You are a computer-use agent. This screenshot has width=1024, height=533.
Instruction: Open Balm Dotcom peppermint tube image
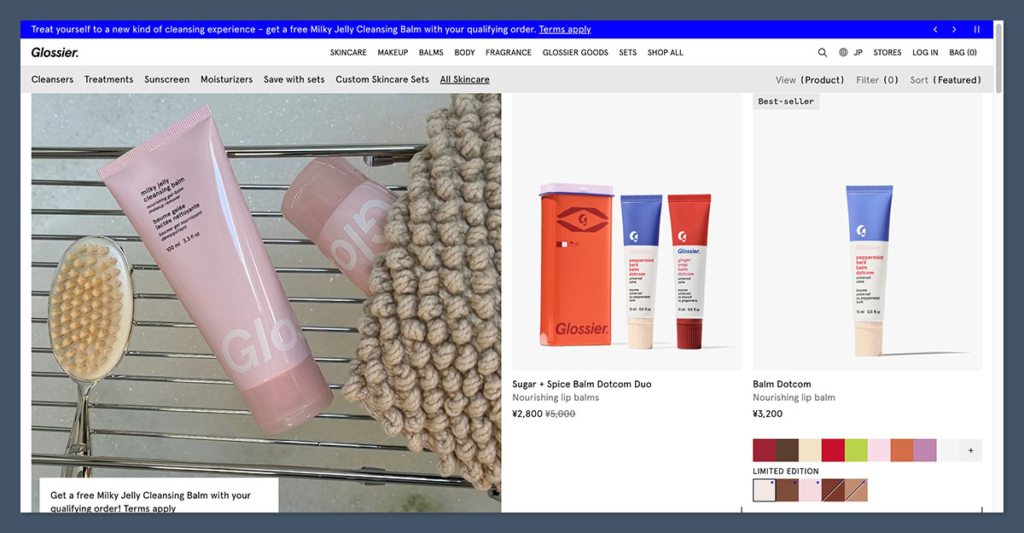(x=867, y=232)
